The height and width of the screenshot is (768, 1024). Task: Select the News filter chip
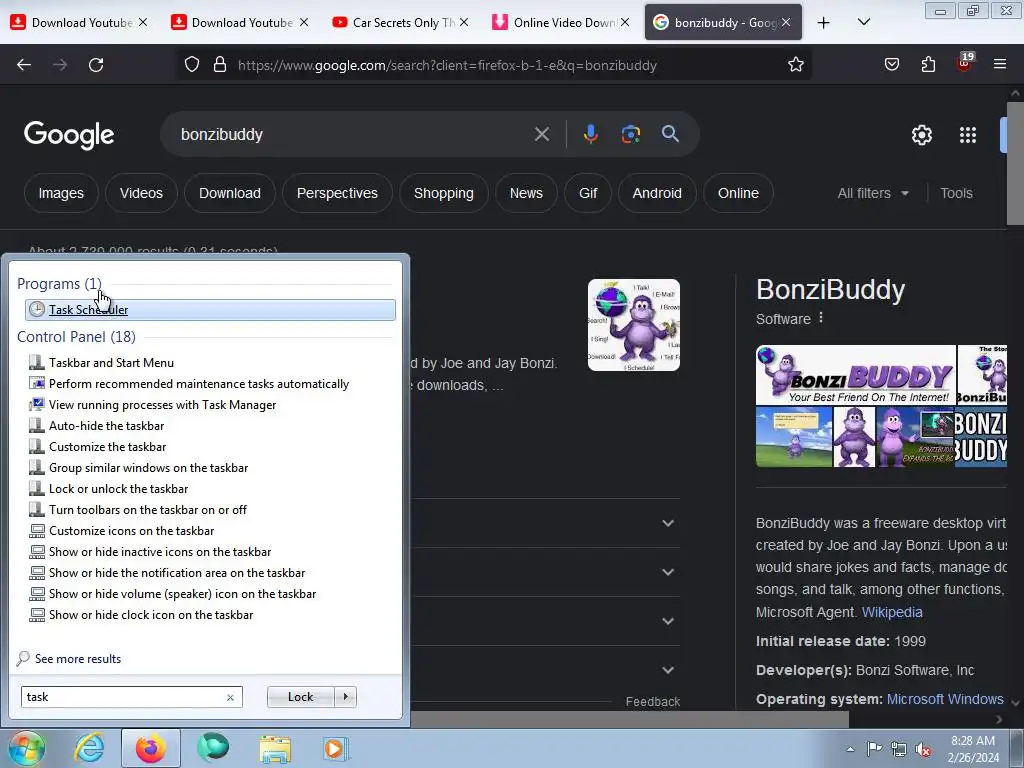tap(526, 193)
